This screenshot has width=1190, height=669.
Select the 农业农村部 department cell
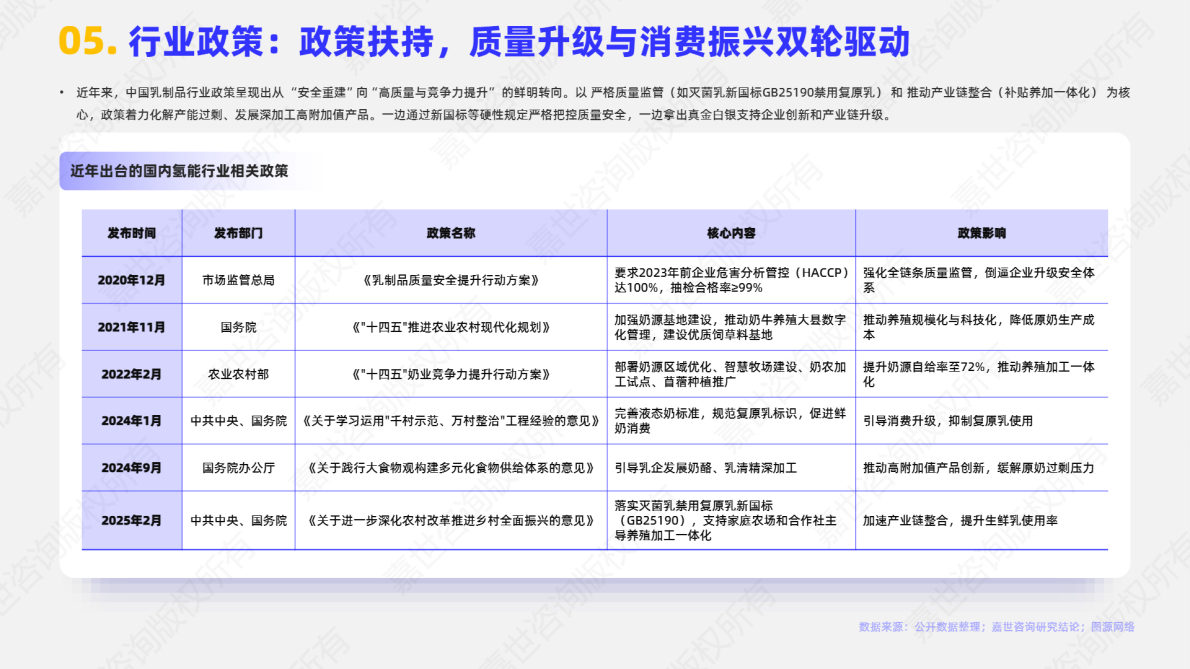click(237, 375)
